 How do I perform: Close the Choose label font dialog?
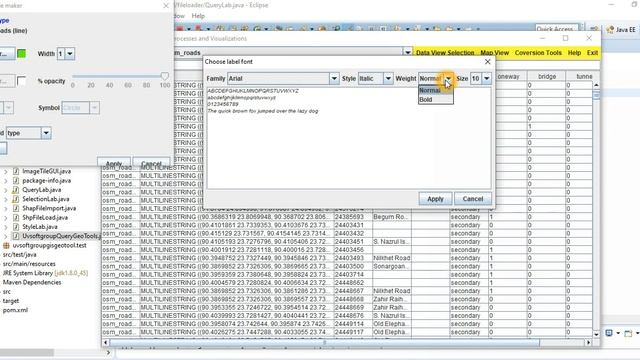tap(487, 62)
